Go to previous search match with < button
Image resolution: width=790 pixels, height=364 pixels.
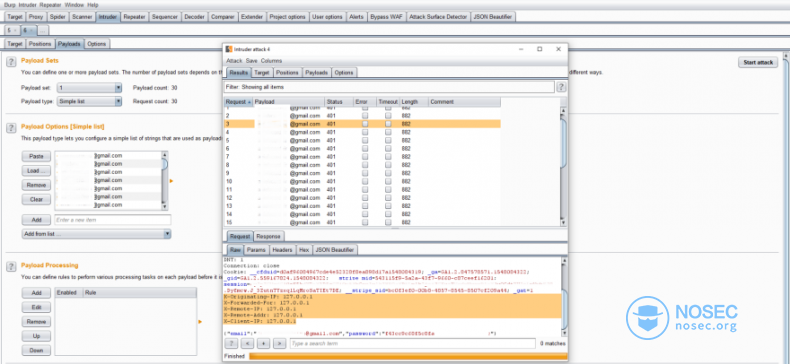pyautogui.click(x=247, y=343)
